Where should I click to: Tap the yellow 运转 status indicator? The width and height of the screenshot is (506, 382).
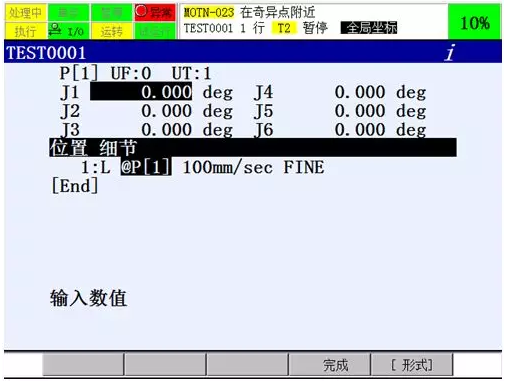coord(112,31)
